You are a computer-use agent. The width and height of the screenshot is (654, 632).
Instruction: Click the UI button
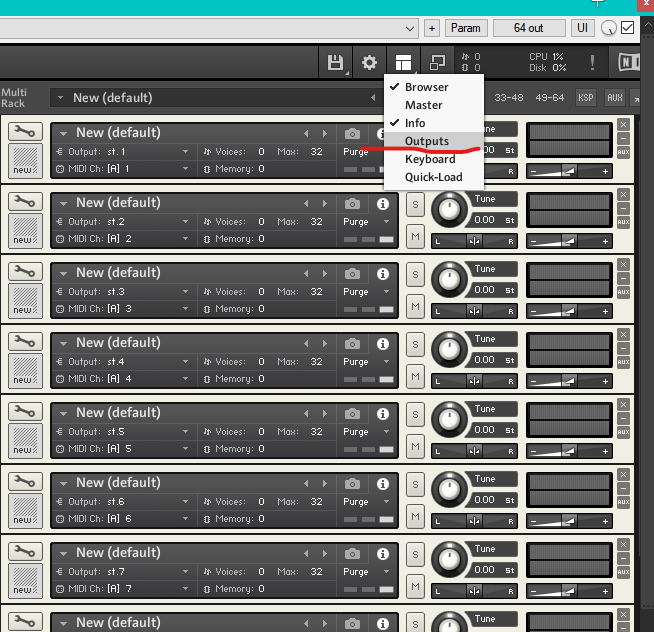coord(582,28)
